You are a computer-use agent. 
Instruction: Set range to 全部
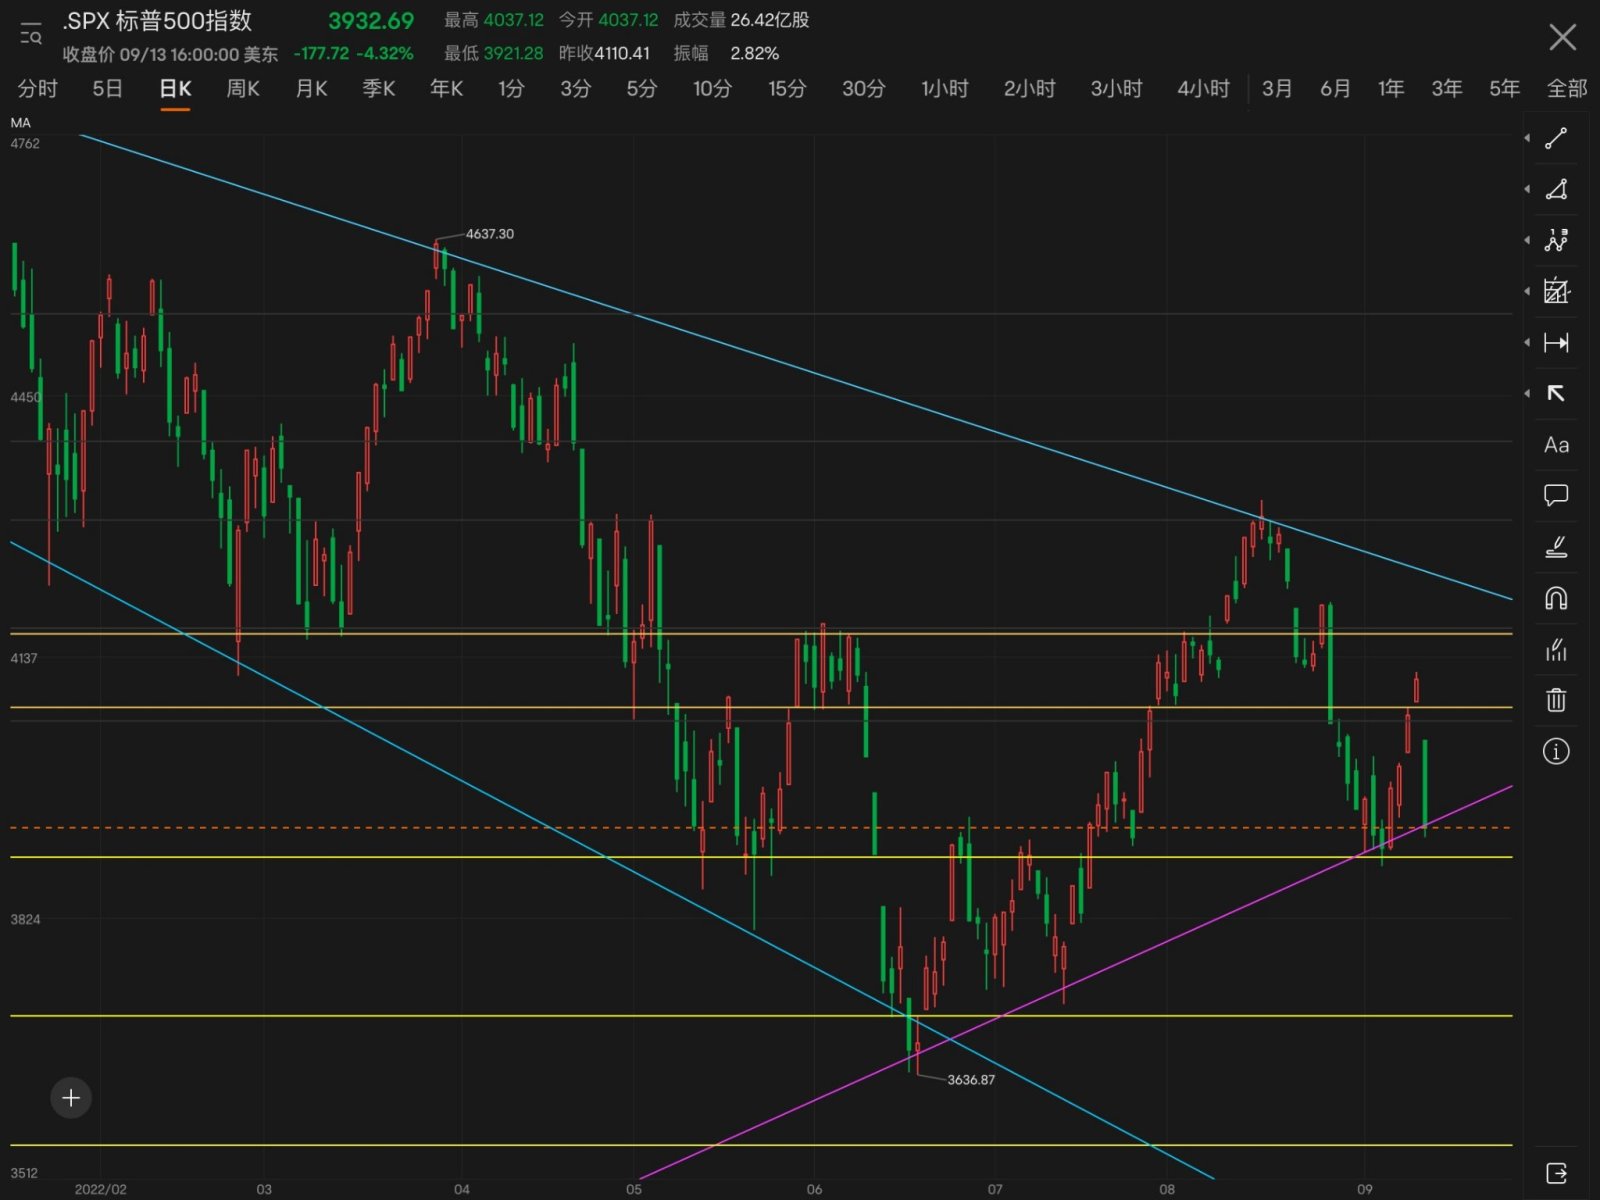tap(1567, 89)
